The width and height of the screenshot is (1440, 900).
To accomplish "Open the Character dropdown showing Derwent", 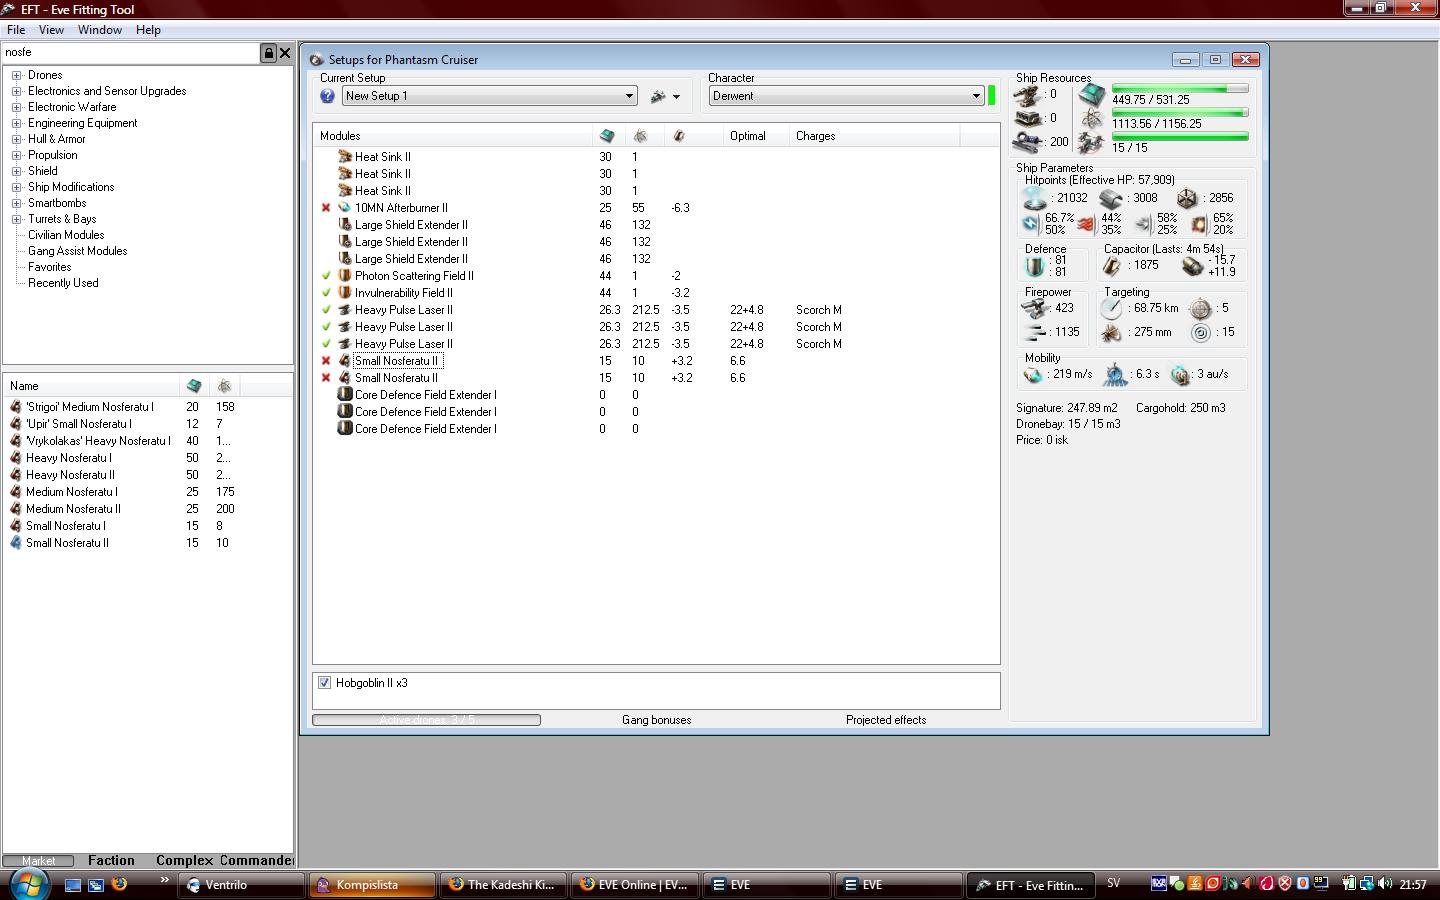I will point(846,96).
